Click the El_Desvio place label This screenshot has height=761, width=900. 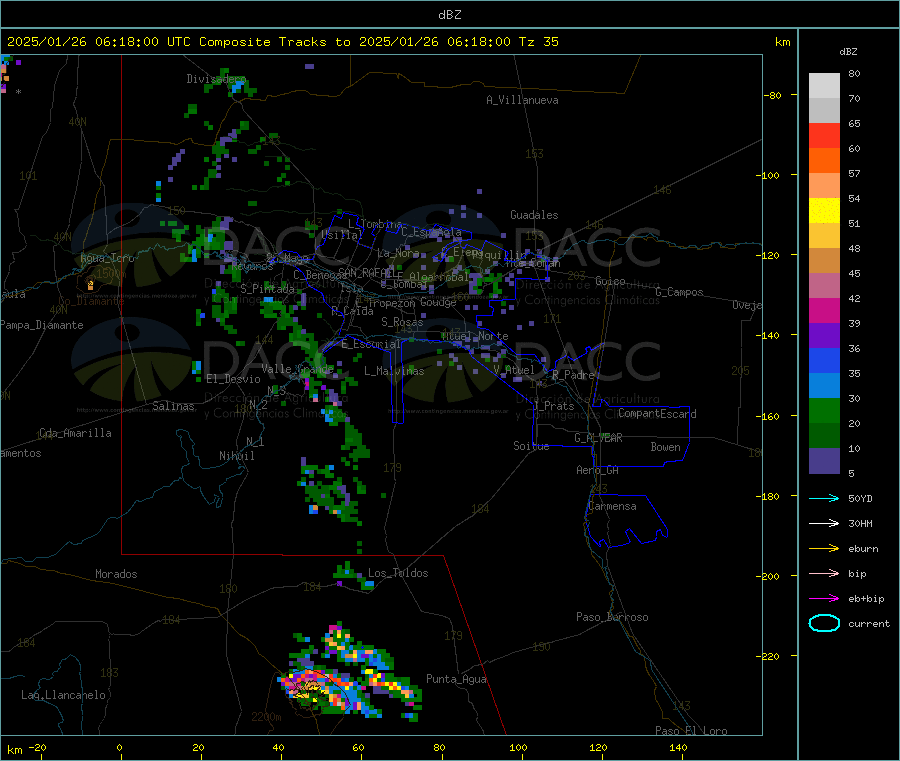[x=233, y=379]
